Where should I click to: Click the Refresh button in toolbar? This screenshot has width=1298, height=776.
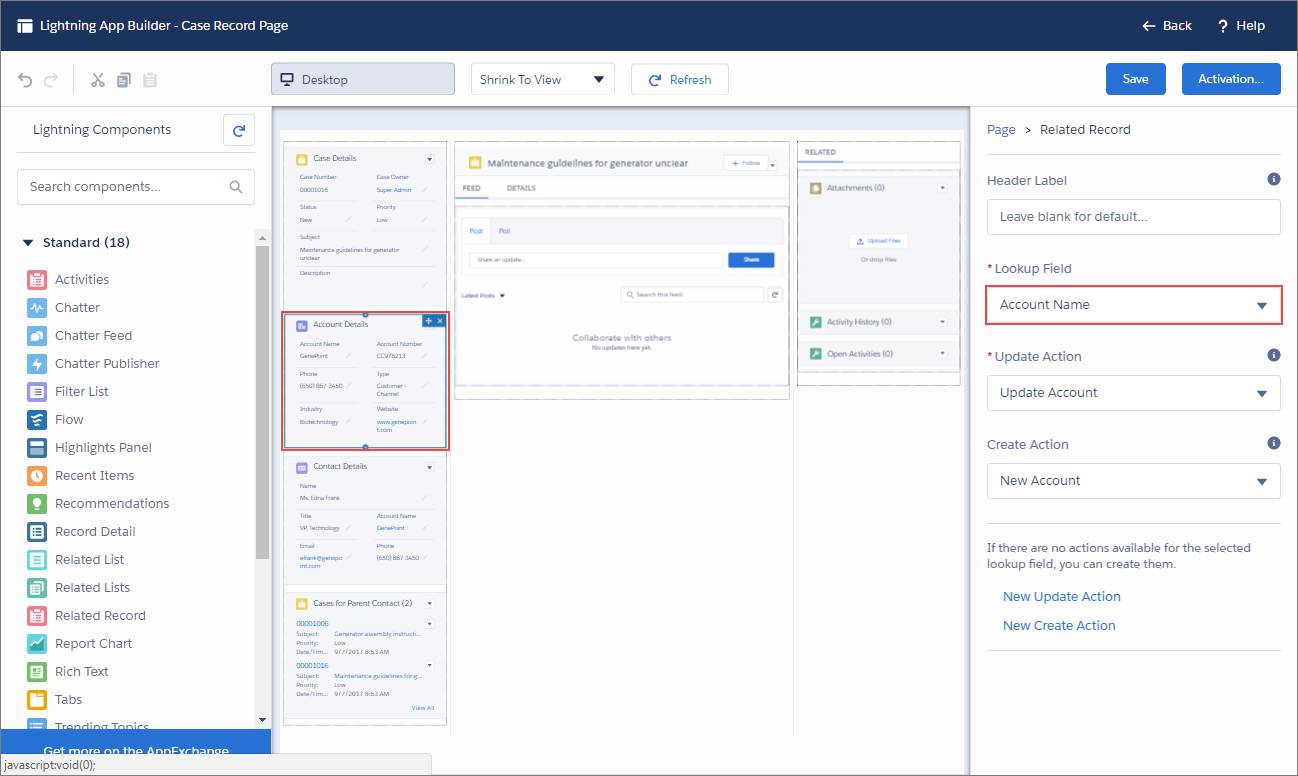pos(680,80)
